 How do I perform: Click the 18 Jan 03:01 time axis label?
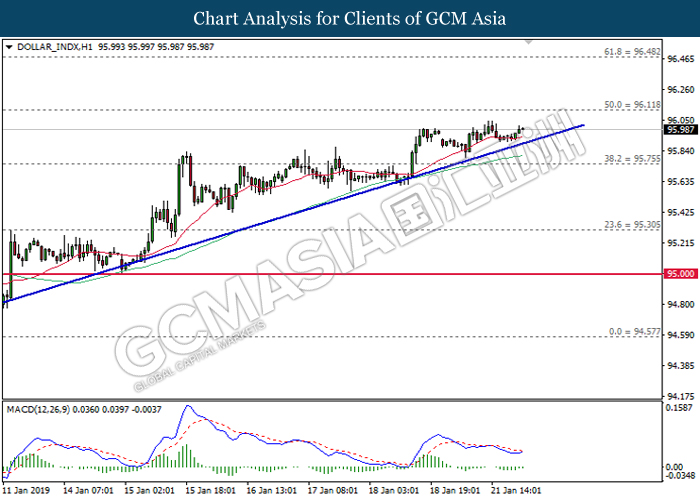(394, 491)
